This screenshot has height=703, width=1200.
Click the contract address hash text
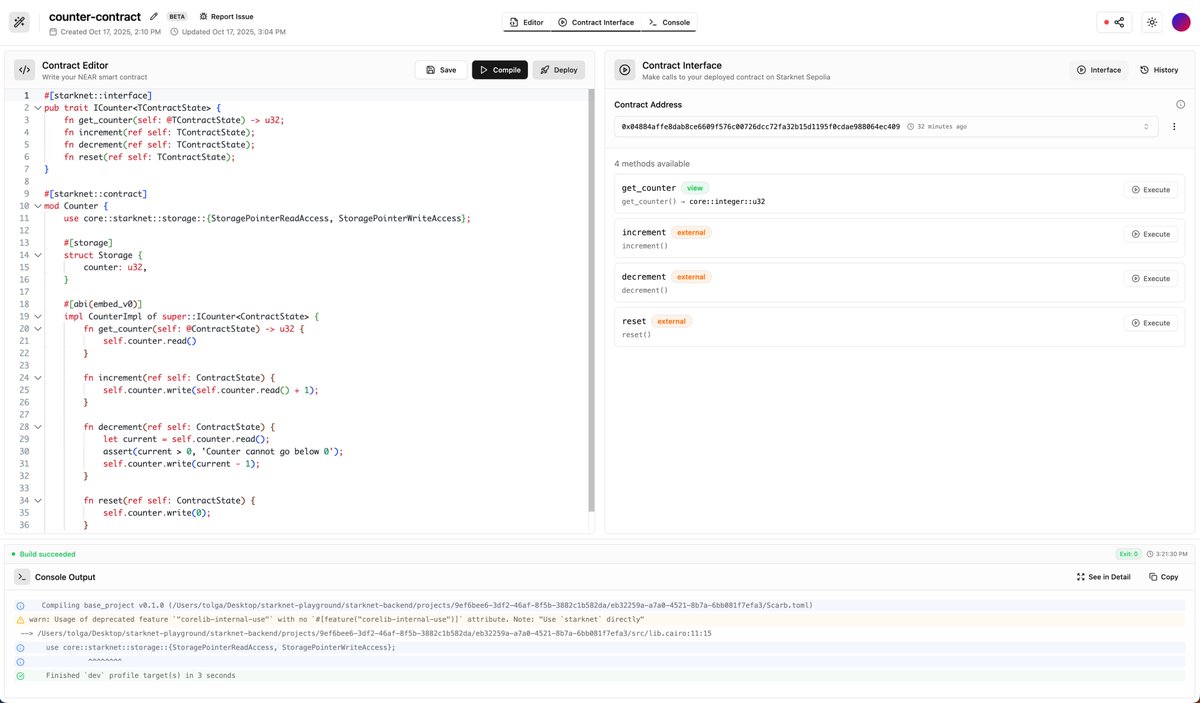[761, 127]
